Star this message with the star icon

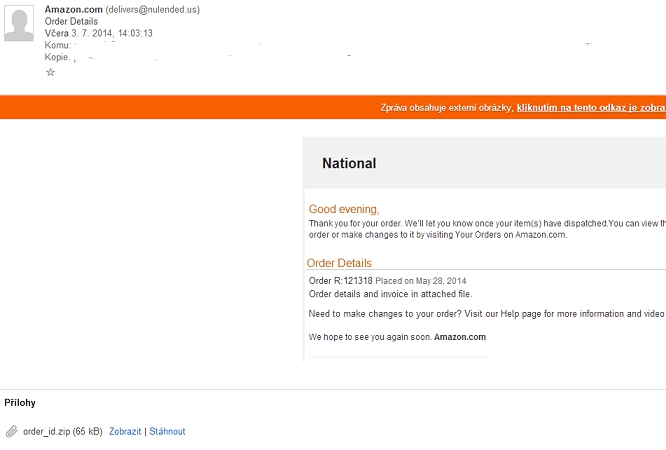(x=50, y=72)
